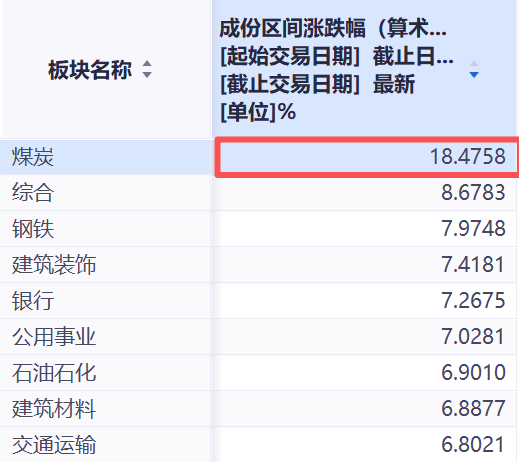Select the 石油石化 sector cell
Screen dimensions: 519x462
pyautogui.click(x=105, y=373)
